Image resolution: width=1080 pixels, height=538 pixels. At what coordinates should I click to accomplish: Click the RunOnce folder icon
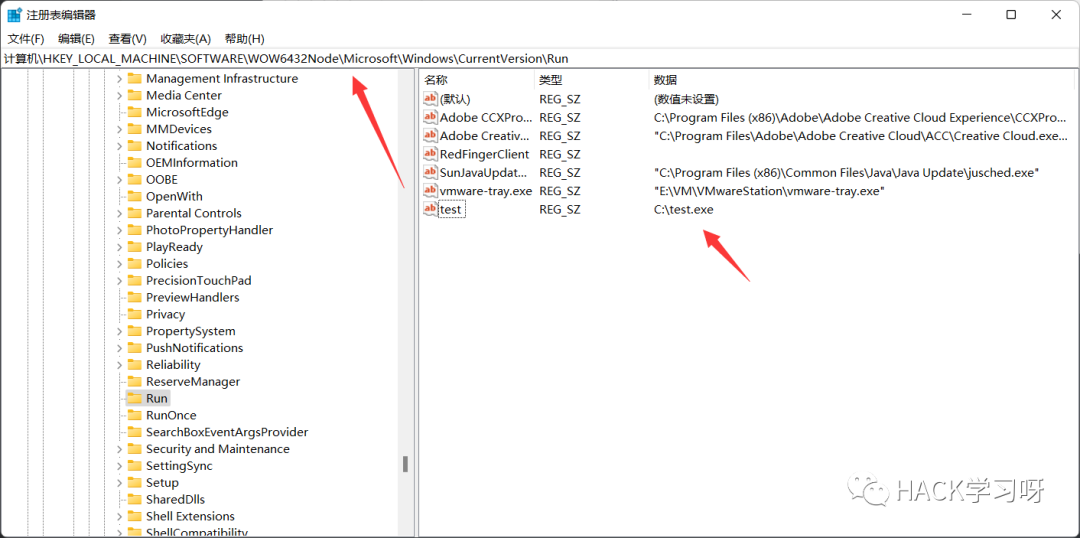coord(134,415)
